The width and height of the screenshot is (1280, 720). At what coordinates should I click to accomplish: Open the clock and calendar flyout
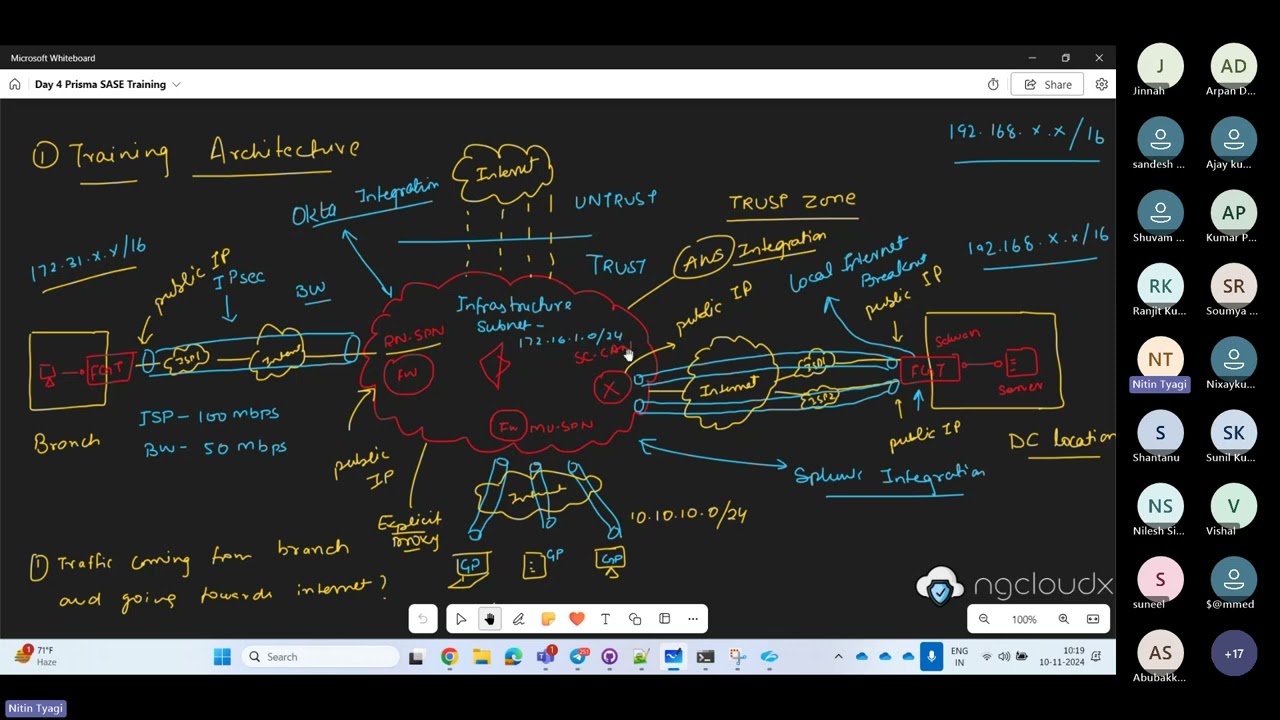(x=1062, y=657)
